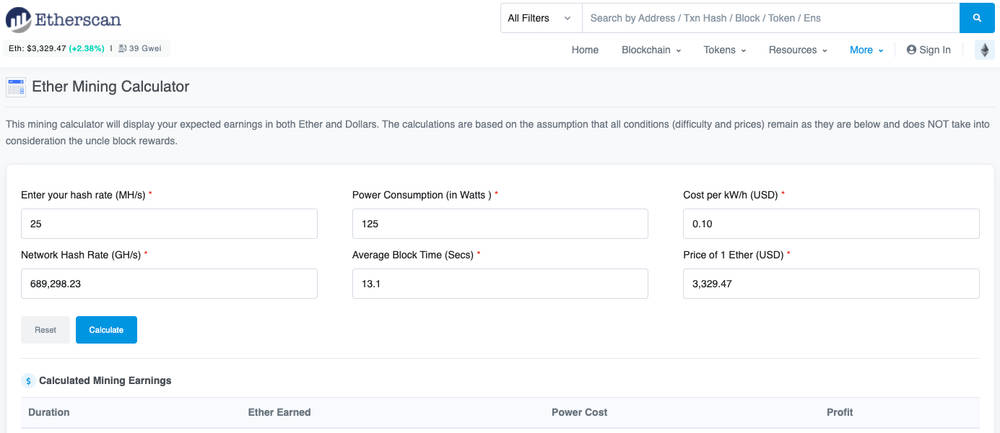The image size is (1000, 433).
Task: Click the Cost per kW/h field
Action: [x=831, y=224]
